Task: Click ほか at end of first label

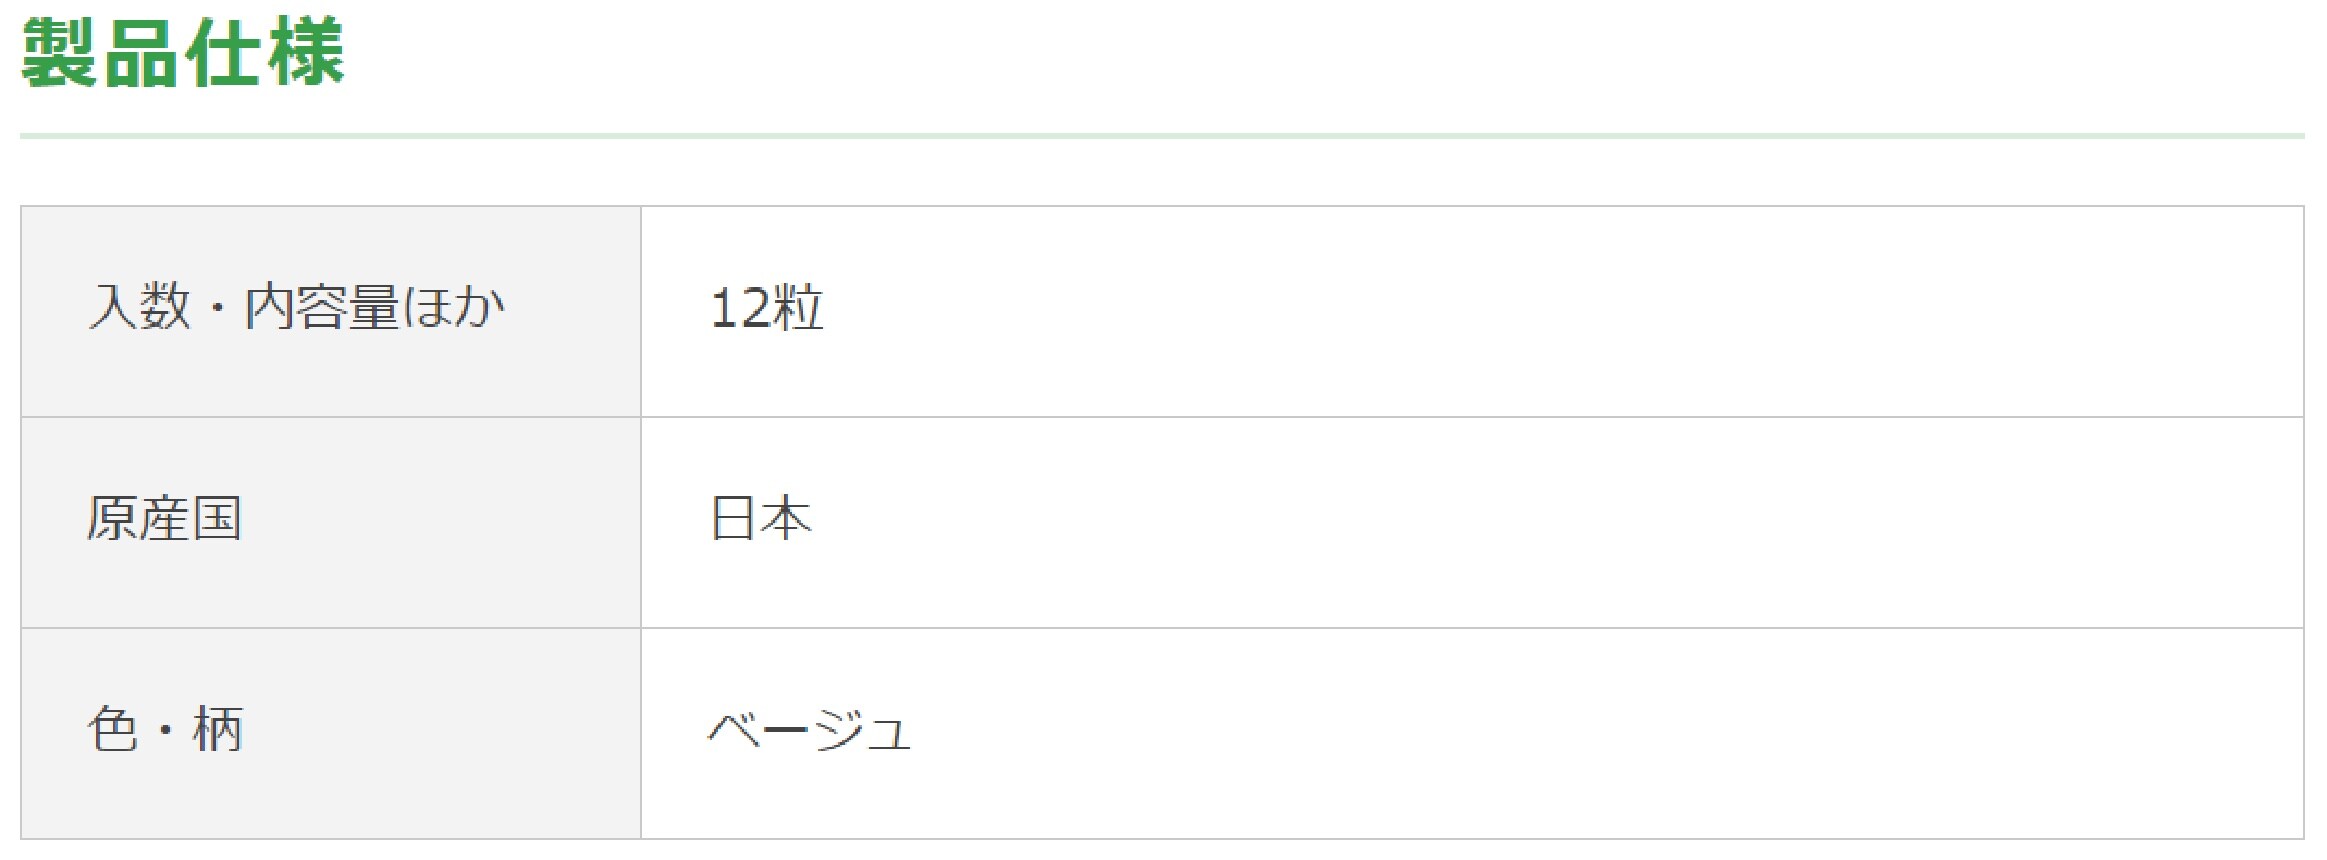Action: click(x=455, y=307)
